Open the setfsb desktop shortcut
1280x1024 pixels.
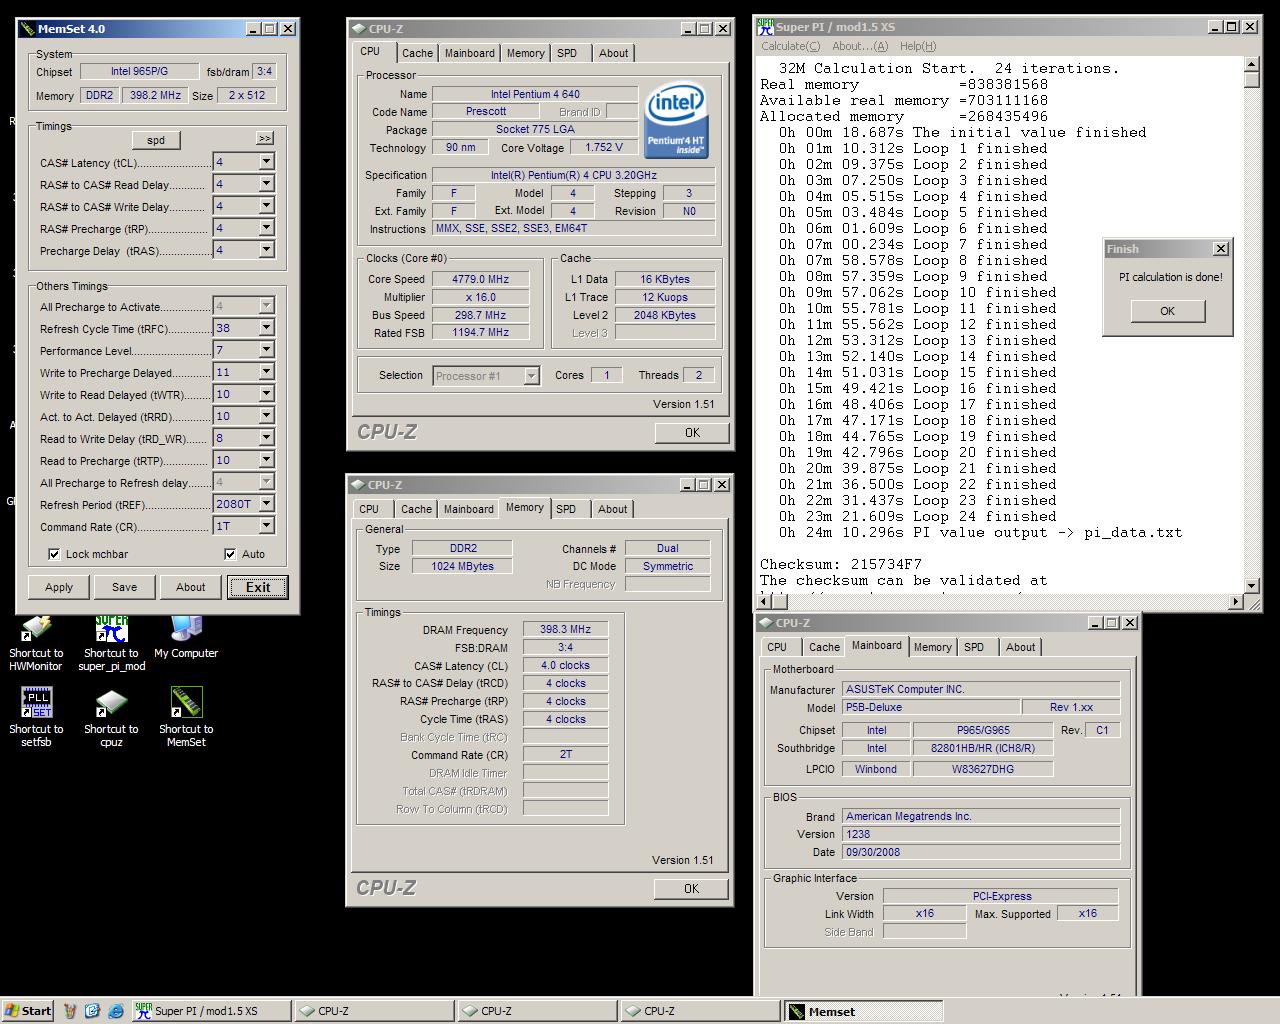[x=36, y=718]
